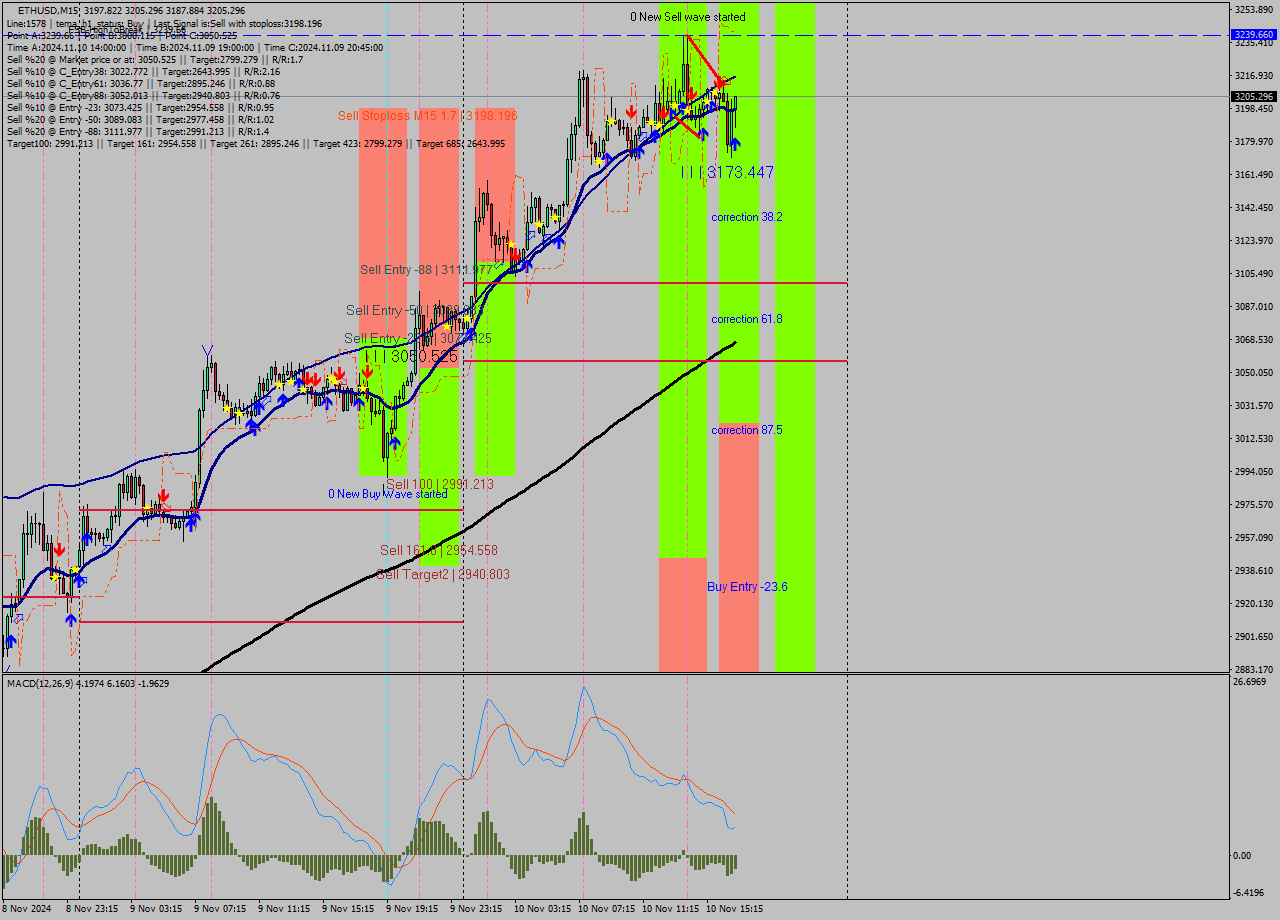Click the '9 Nov 11:15' time axis label
This screenshot has width=1280, height=920.
(285, 909)
